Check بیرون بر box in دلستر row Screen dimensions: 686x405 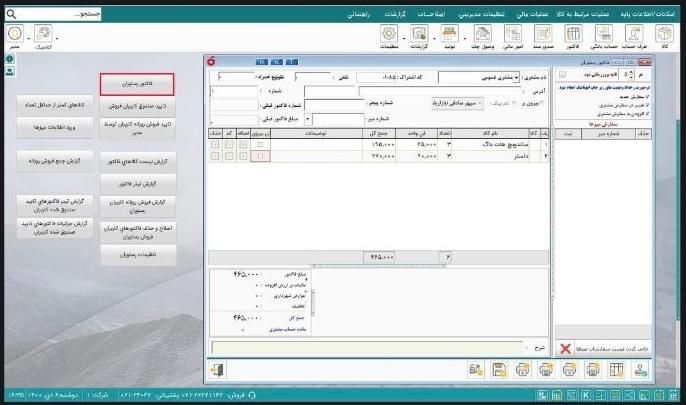point(261,157)
